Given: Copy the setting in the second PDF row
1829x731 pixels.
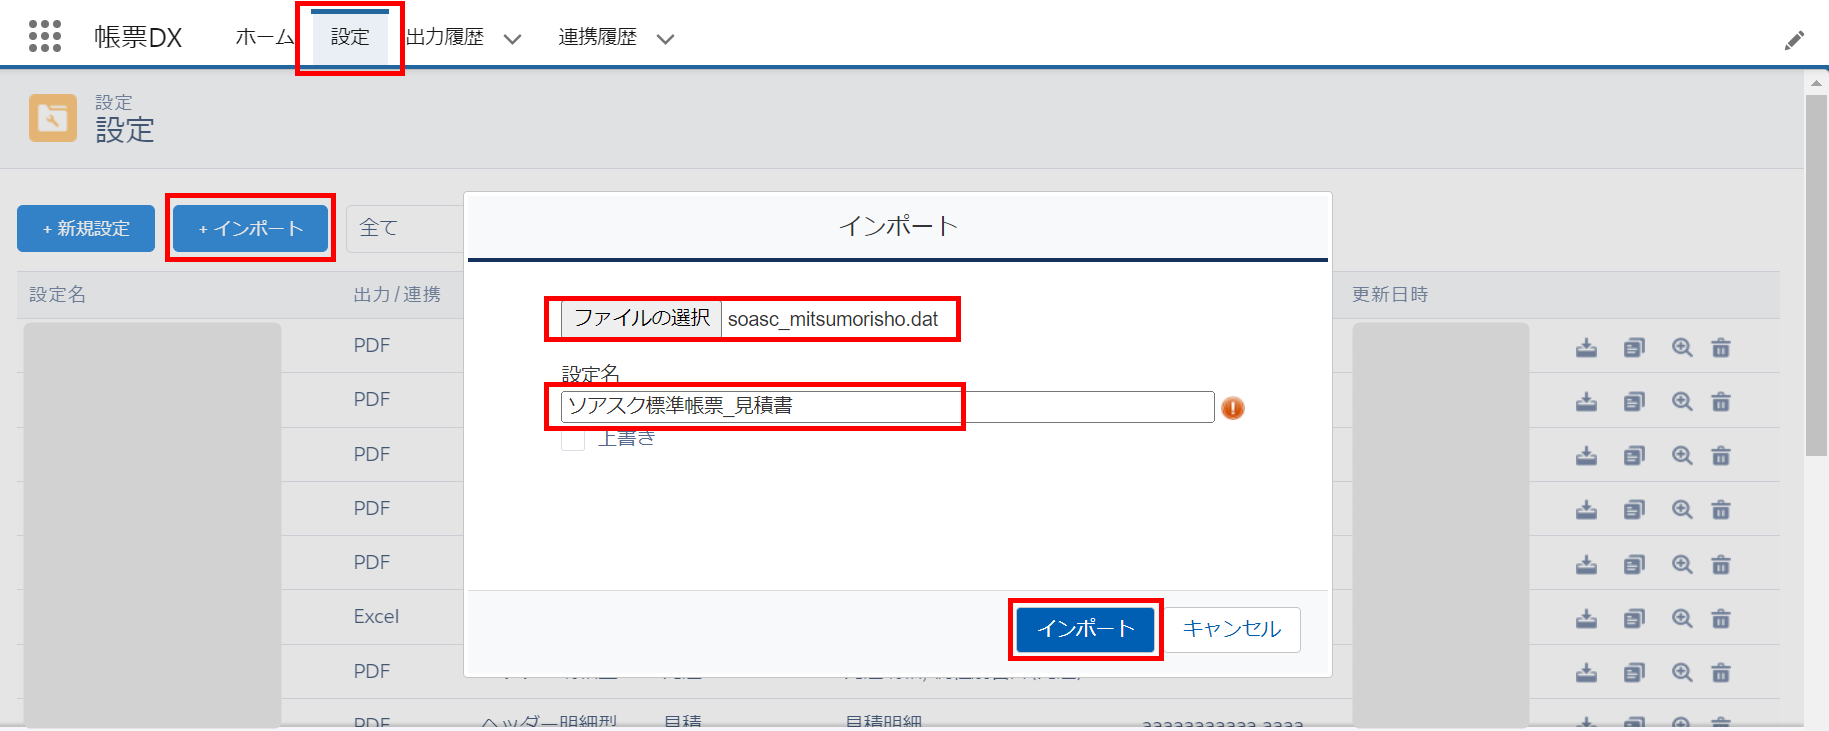Looking at the screenshot, I should point(1634,401).
